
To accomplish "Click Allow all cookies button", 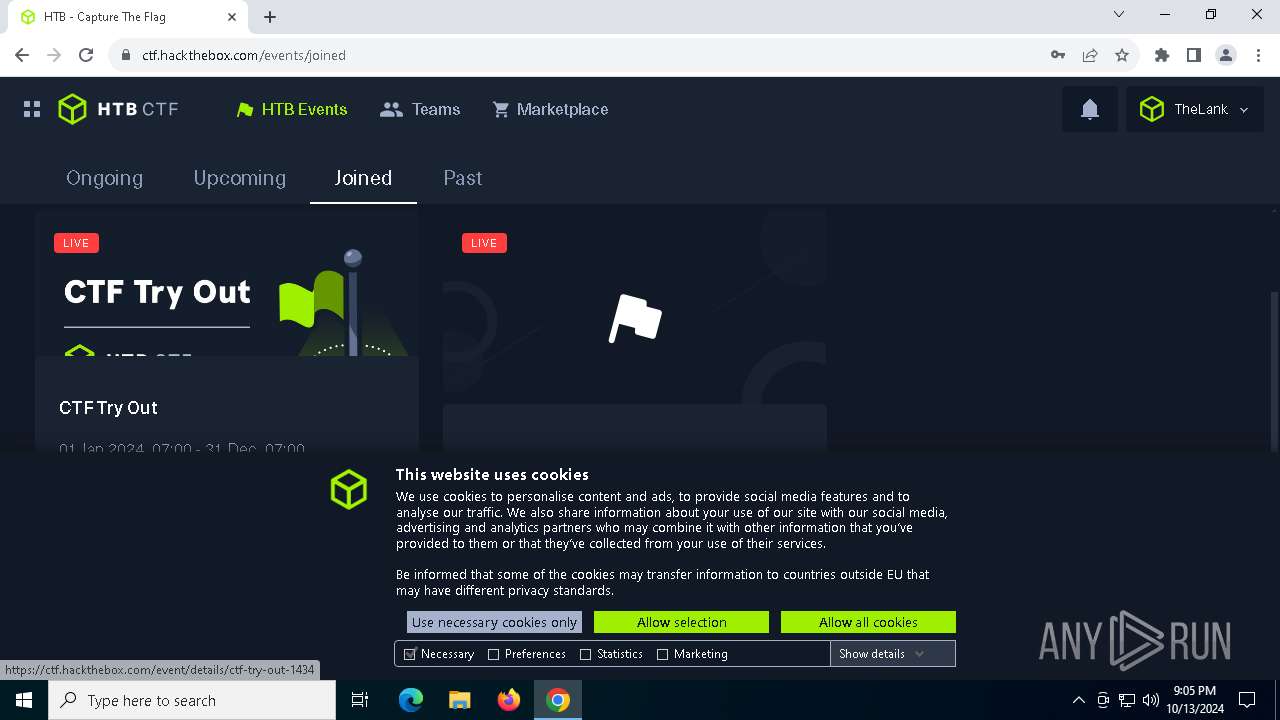I will tap(868, 622).
